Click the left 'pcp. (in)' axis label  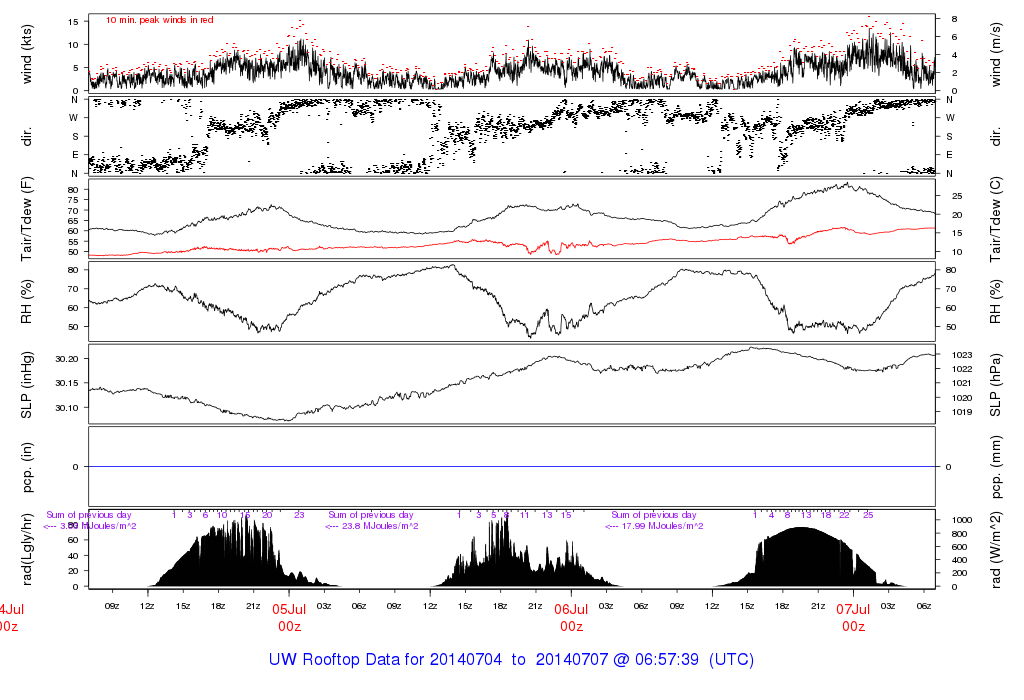27,466
